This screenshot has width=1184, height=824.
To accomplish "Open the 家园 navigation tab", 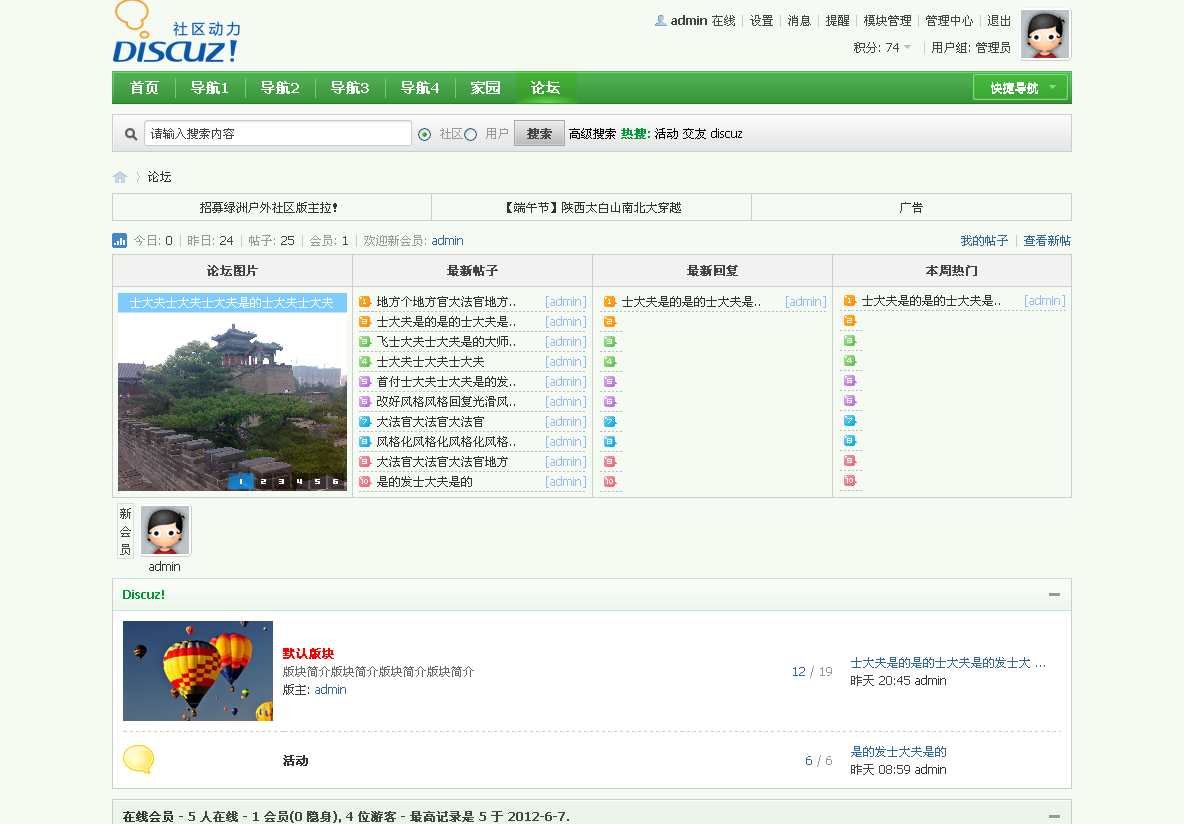I will pos(486,88).
